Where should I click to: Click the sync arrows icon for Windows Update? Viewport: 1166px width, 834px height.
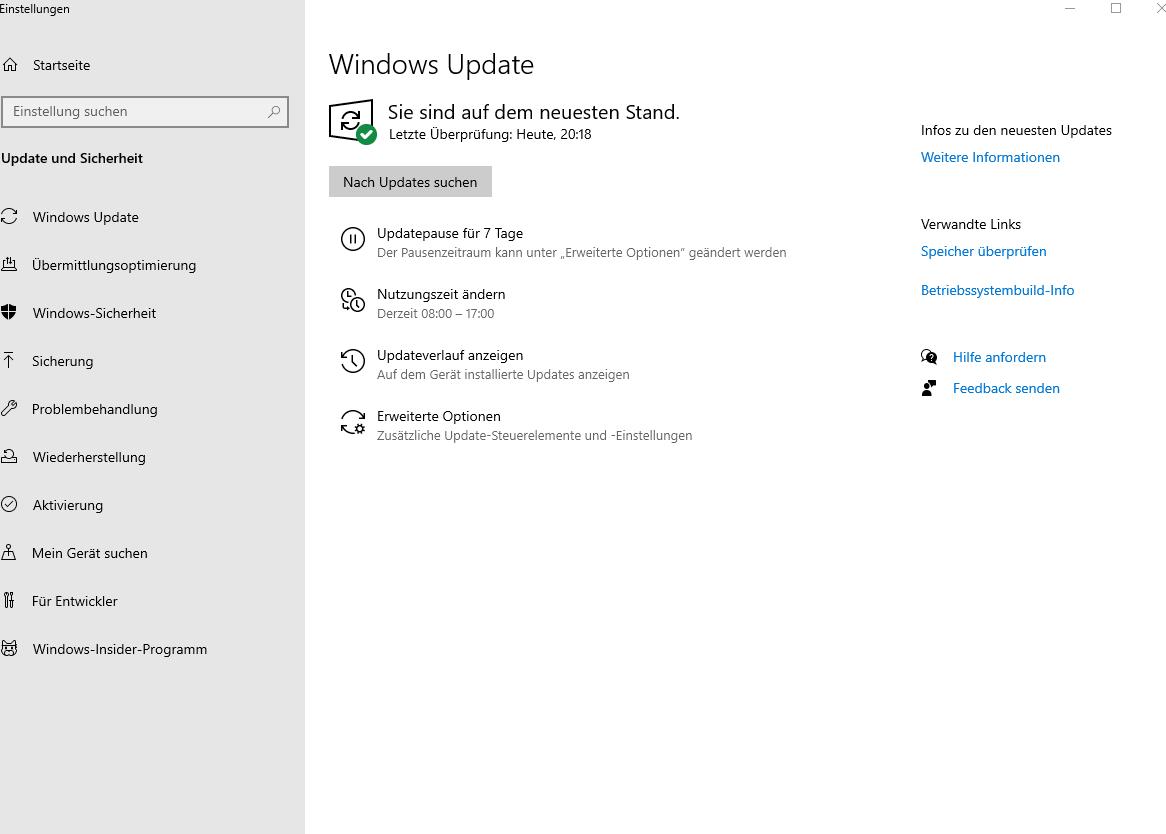coord(9,216)
